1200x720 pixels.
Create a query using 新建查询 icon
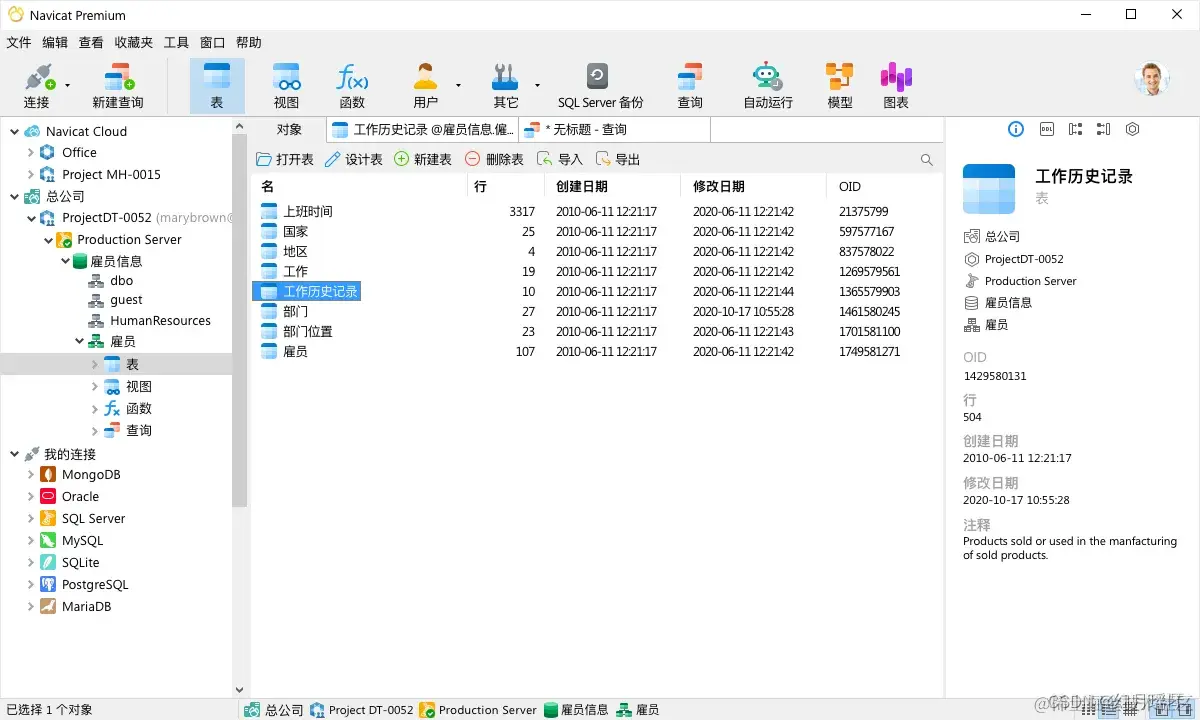point(120,85)
